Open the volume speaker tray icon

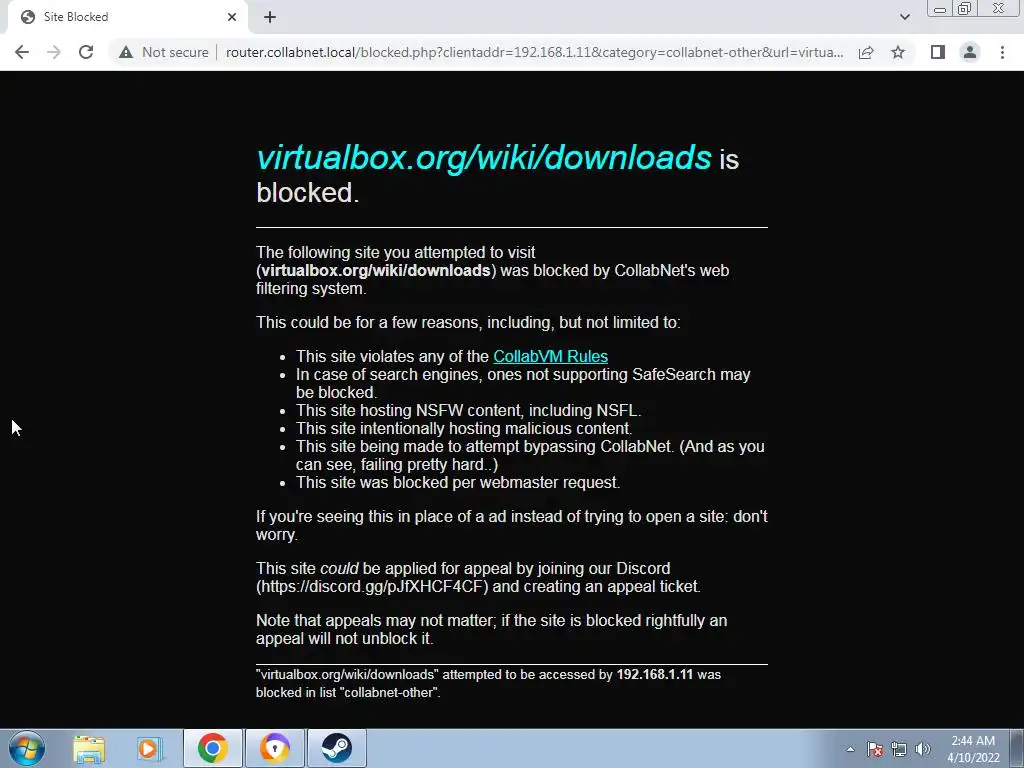(x=923, y=749)
